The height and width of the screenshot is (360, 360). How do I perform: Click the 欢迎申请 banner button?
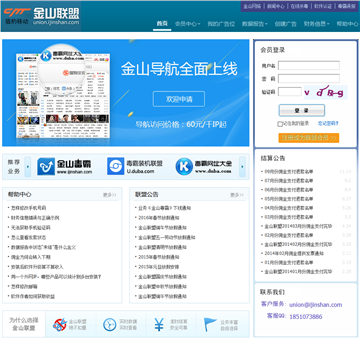(x=179, y=99)
